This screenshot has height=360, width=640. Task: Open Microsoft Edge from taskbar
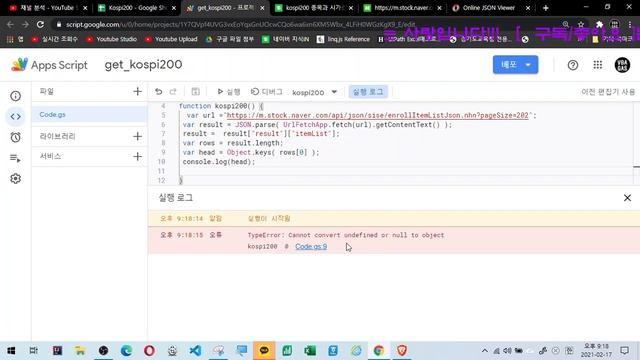click(x=127, y=351)
